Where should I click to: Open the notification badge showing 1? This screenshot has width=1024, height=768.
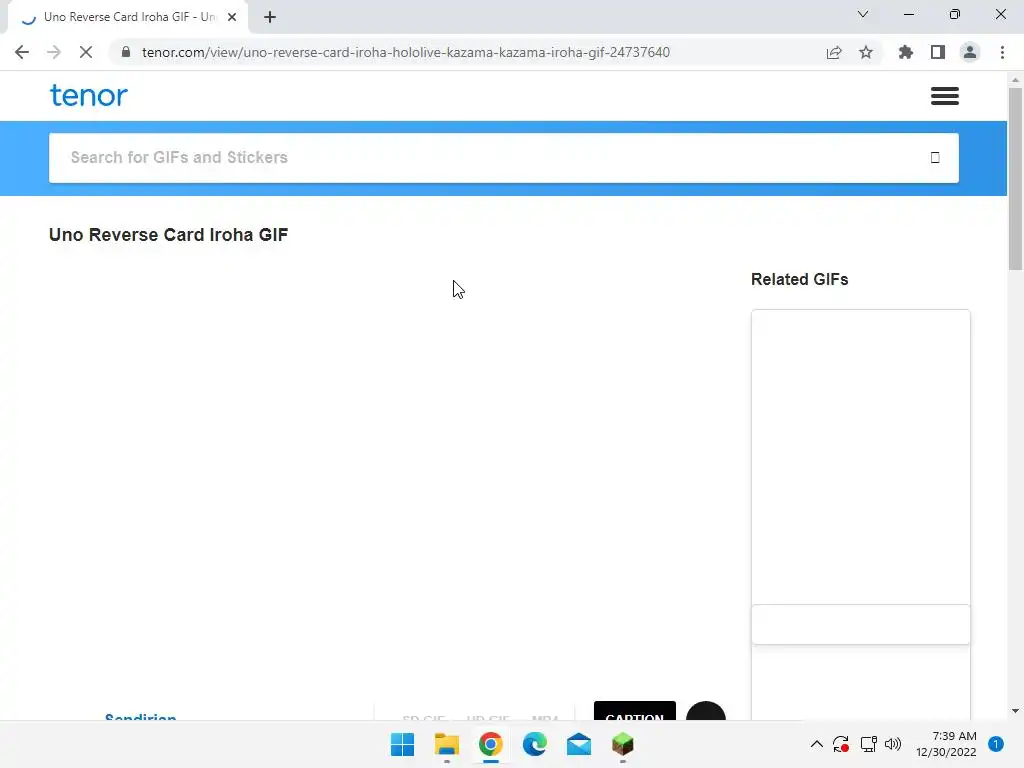click(995, 744)
